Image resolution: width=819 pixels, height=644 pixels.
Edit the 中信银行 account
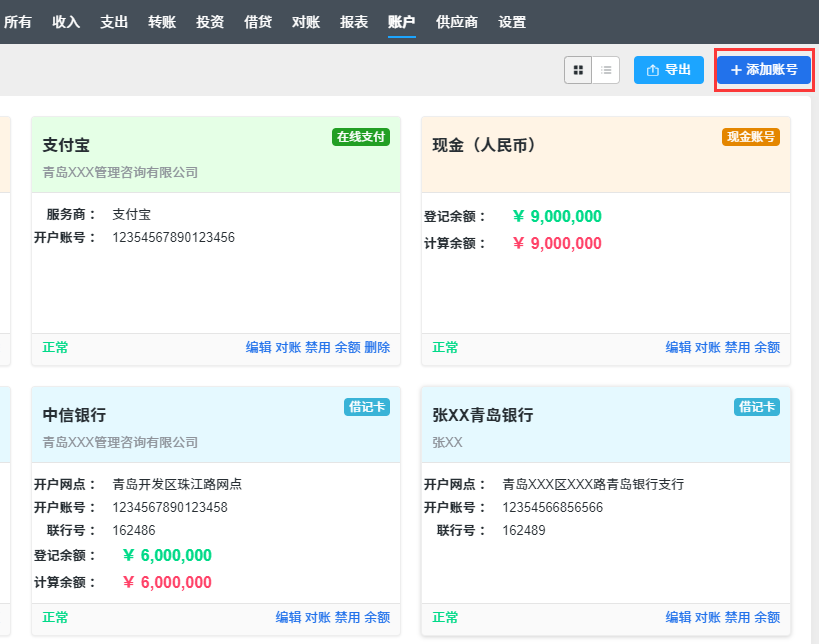coord(288,618)
